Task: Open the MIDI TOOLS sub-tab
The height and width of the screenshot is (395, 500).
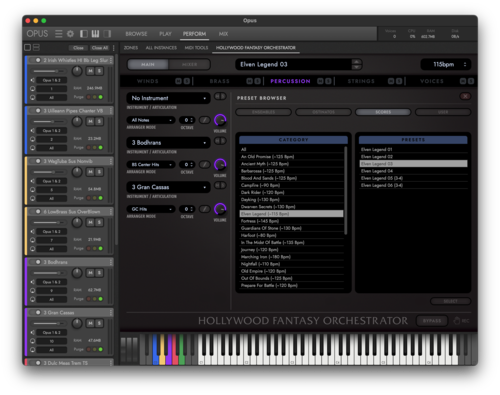Action: coord(196,48)
